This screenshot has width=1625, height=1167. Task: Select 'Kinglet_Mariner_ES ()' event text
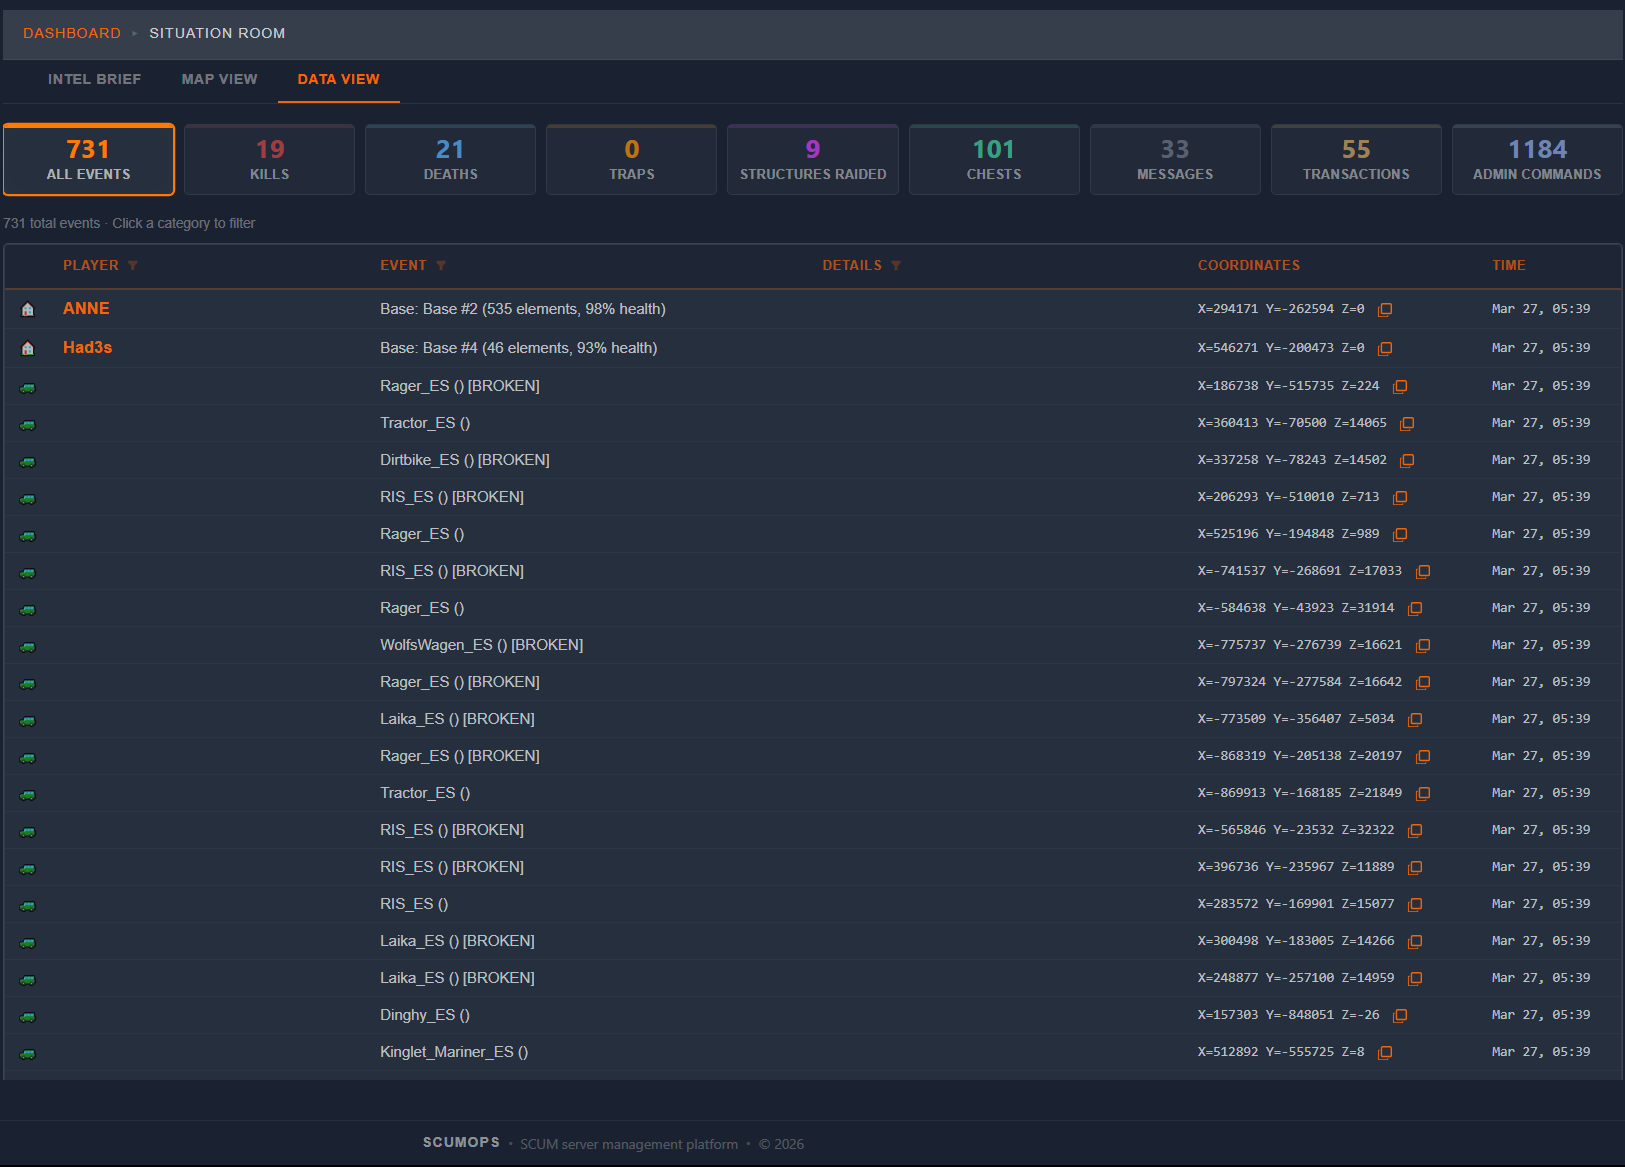pyautogui.click(x=454, y=1052)
